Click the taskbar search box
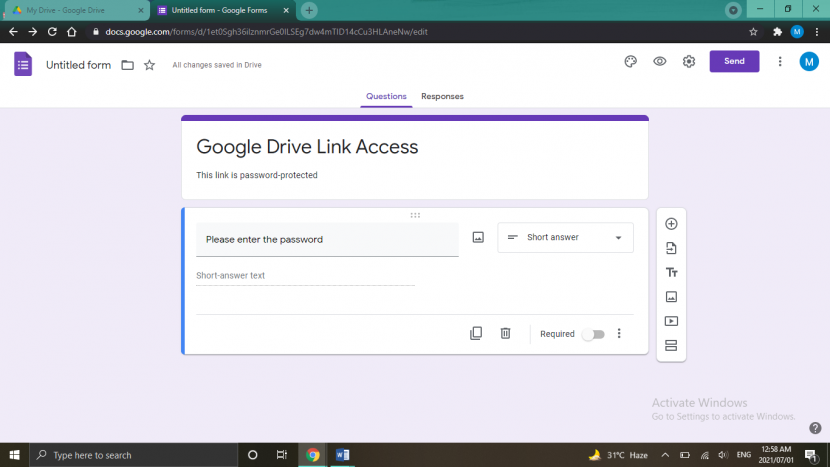Viewport: 830px width, 467px height. click(x=133, y=455)
